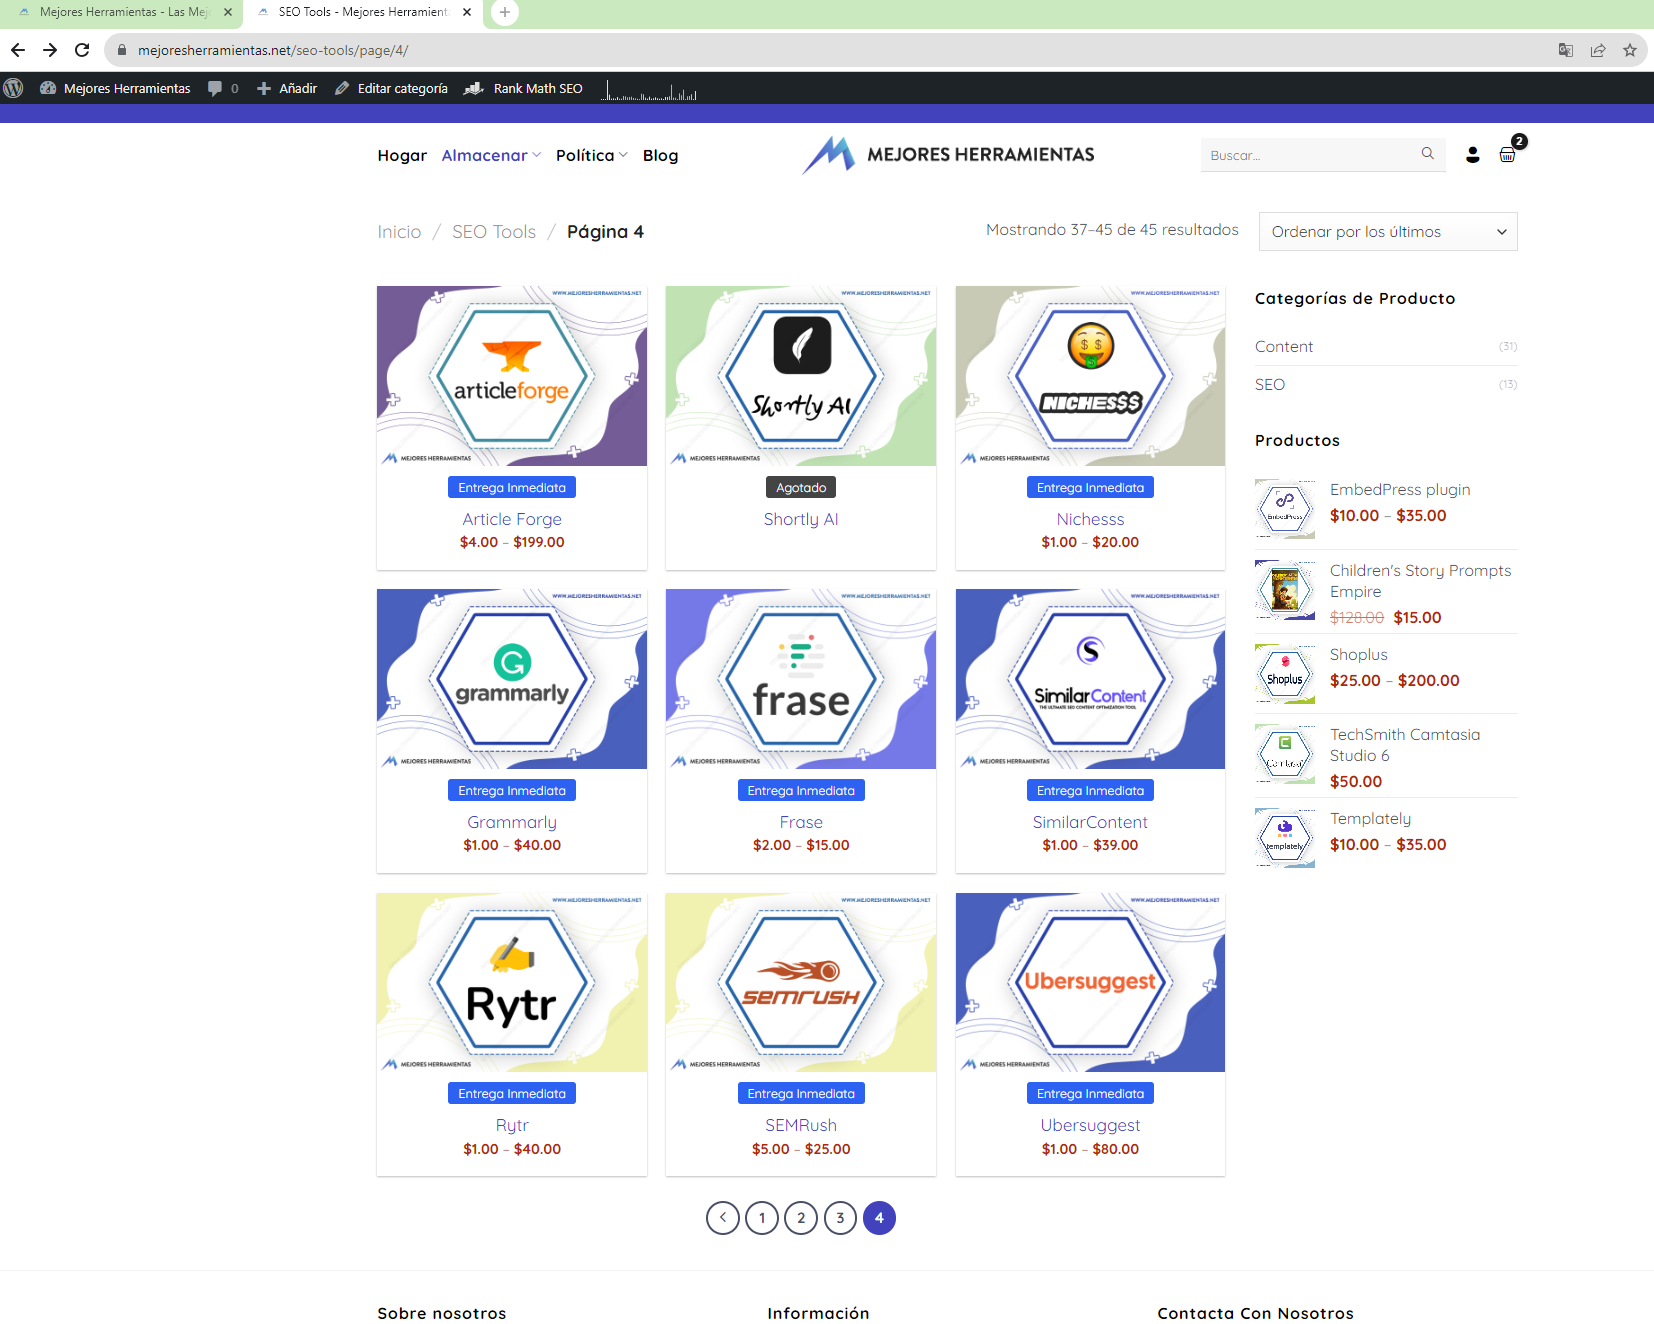The width and height of the screenshot is (1654, 1324).
Task: Open the comments bubble icon in admin bar
Action: click(x=222, y=88)
